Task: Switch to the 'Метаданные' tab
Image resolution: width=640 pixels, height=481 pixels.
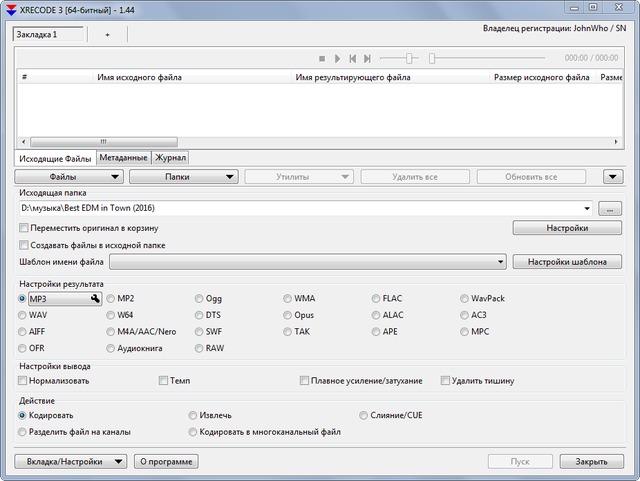Action: pyautogui.click(x=123, y=157)
